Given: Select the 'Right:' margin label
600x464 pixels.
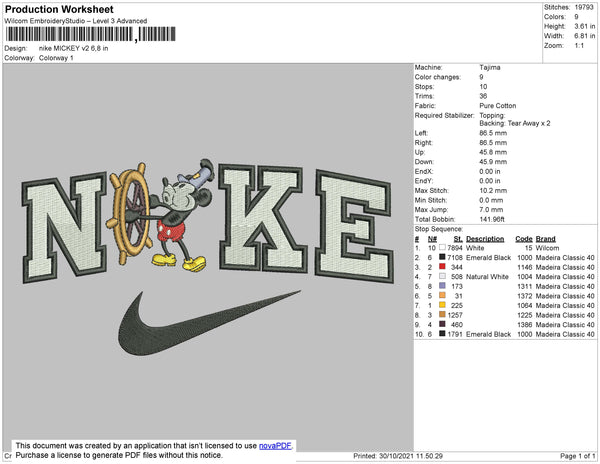Looking at the screenshot, I should (424, 143).
